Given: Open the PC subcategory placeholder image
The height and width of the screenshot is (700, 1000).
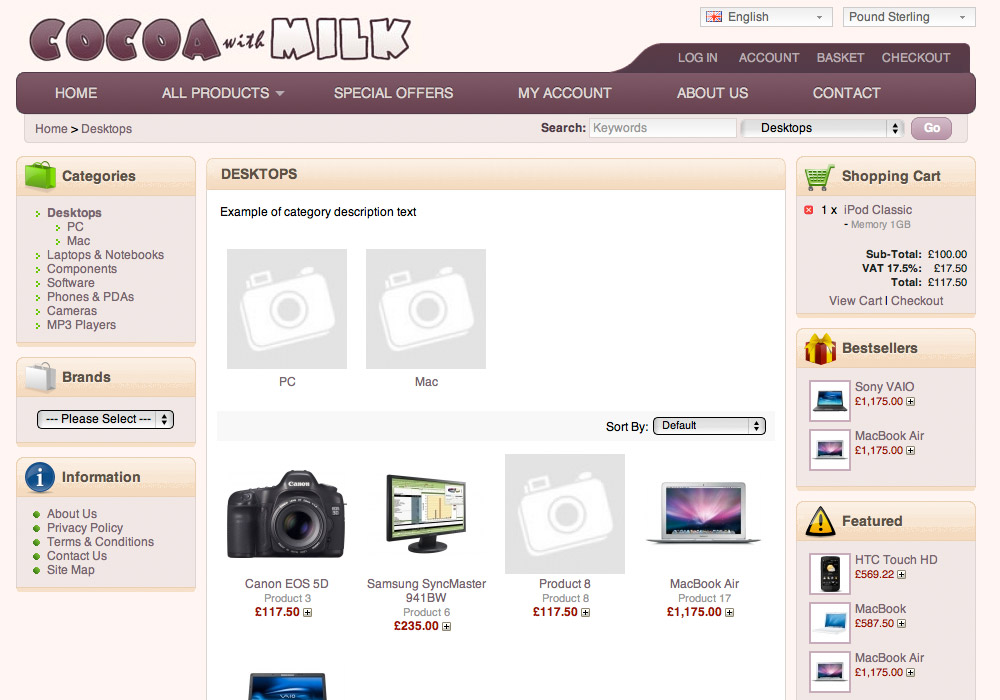Looking at the screenshot, I should point(287,309).
